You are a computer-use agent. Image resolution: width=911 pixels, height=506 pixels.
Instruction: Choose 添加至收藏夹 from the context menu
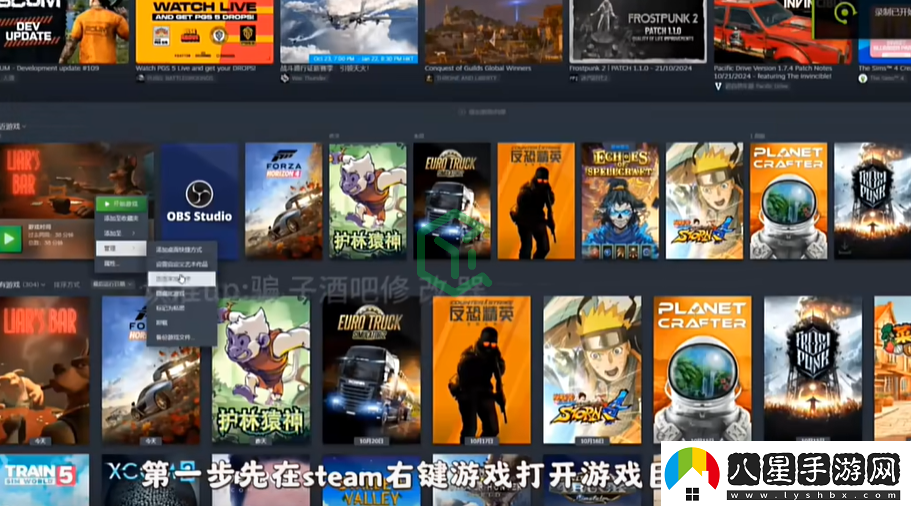(x=121, y=218)
